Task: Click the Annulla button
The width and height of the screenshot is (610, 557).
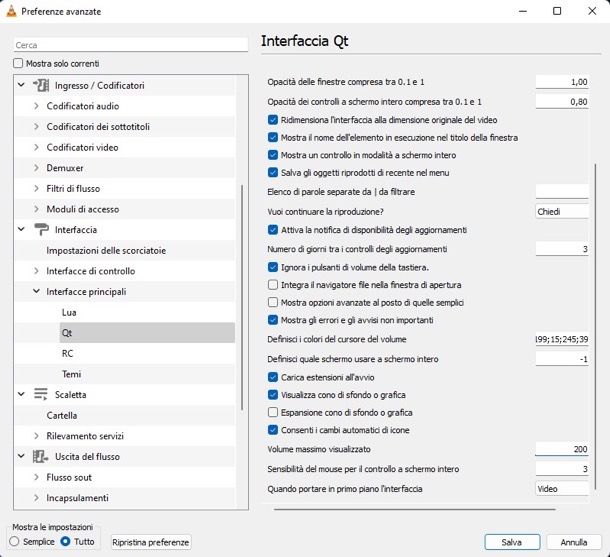Action: point(574,542)
